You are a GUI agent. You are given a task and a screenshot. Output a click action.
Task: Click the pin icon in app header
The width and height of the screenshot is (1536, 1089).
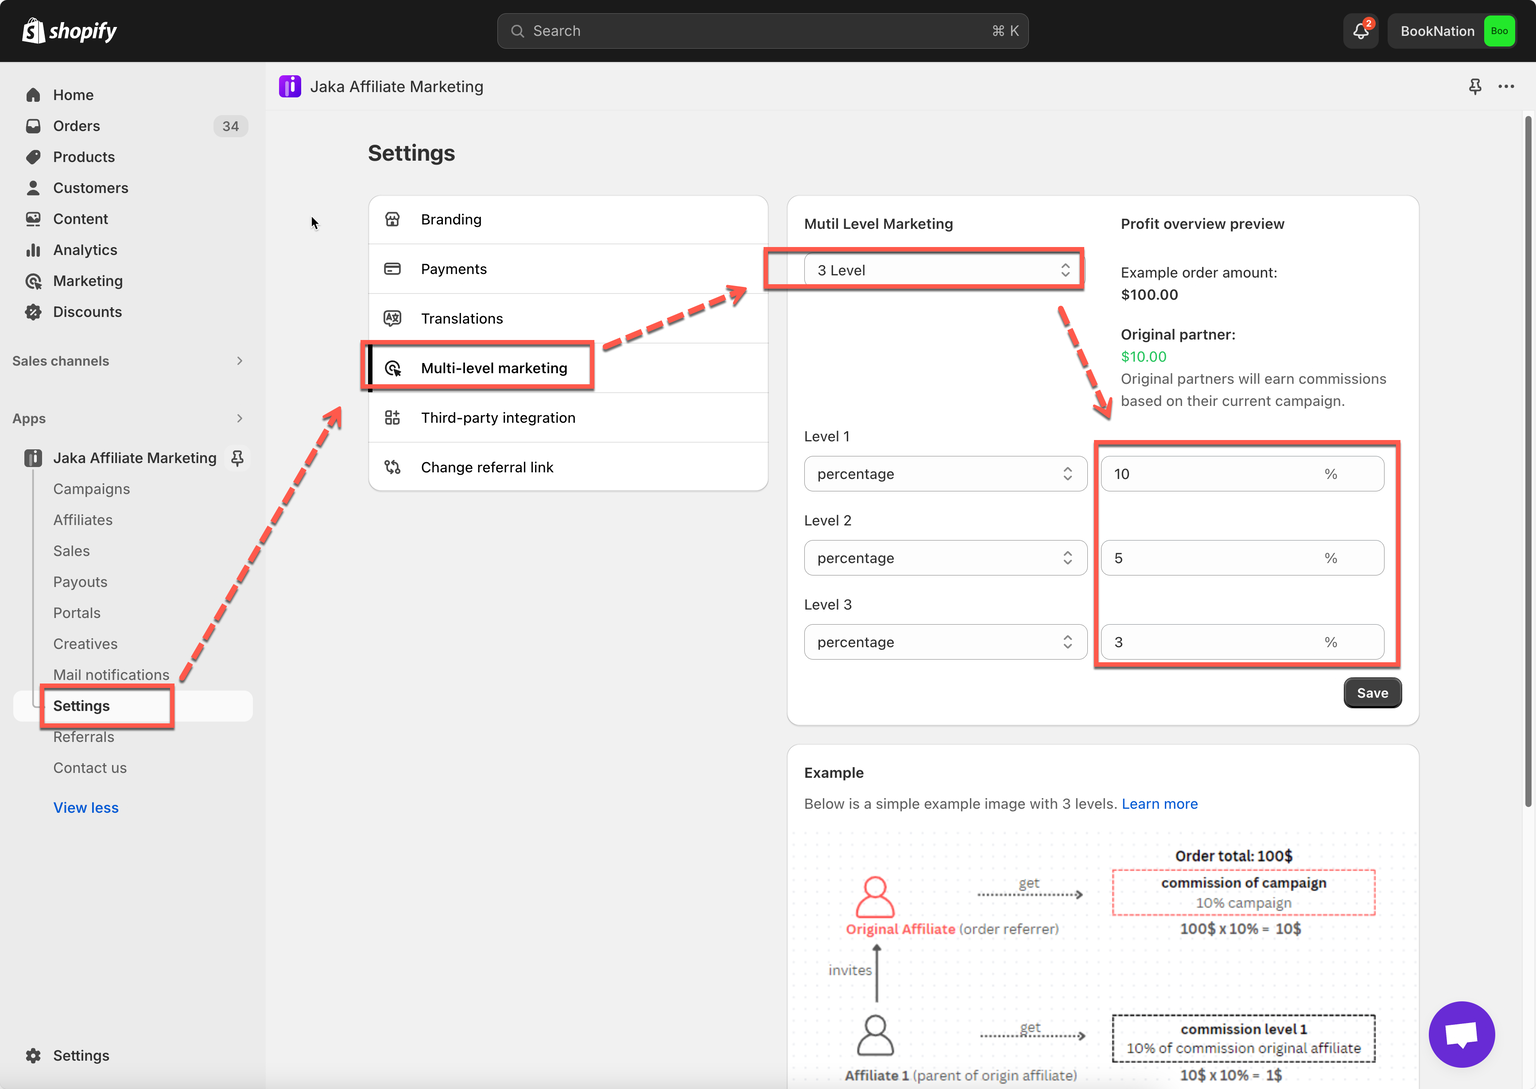pos(1475,87)
